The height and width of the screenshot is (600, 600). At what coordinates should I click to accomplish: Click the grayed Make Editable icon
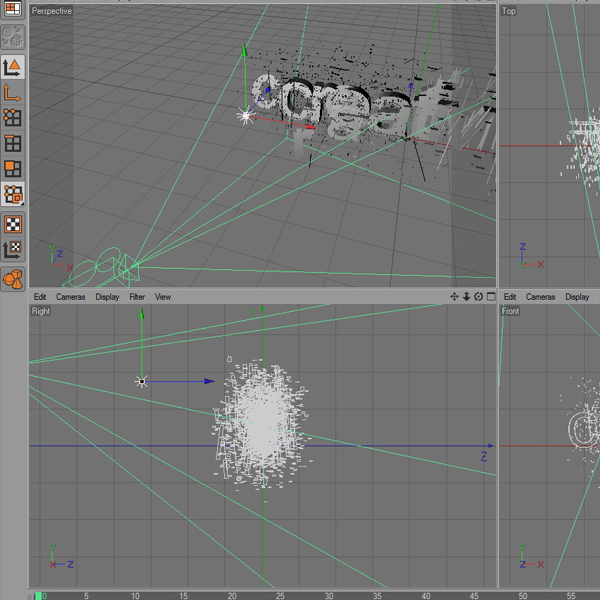(13, 37)
